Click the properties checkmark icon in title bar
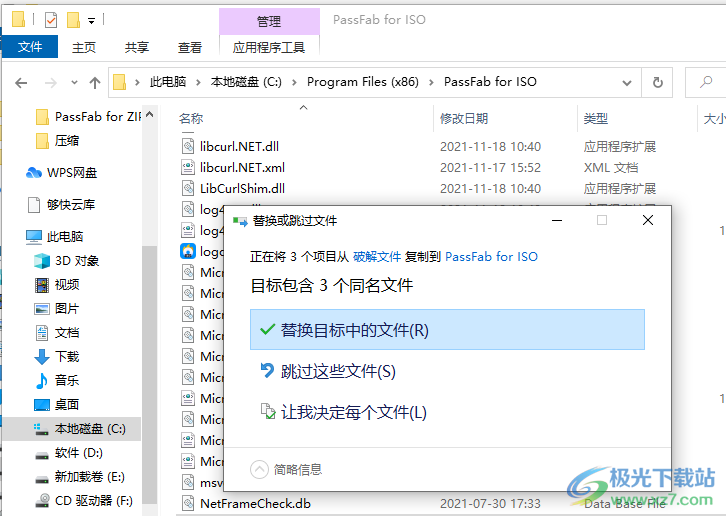The image size is (726, 516). [x=50, y=20]
